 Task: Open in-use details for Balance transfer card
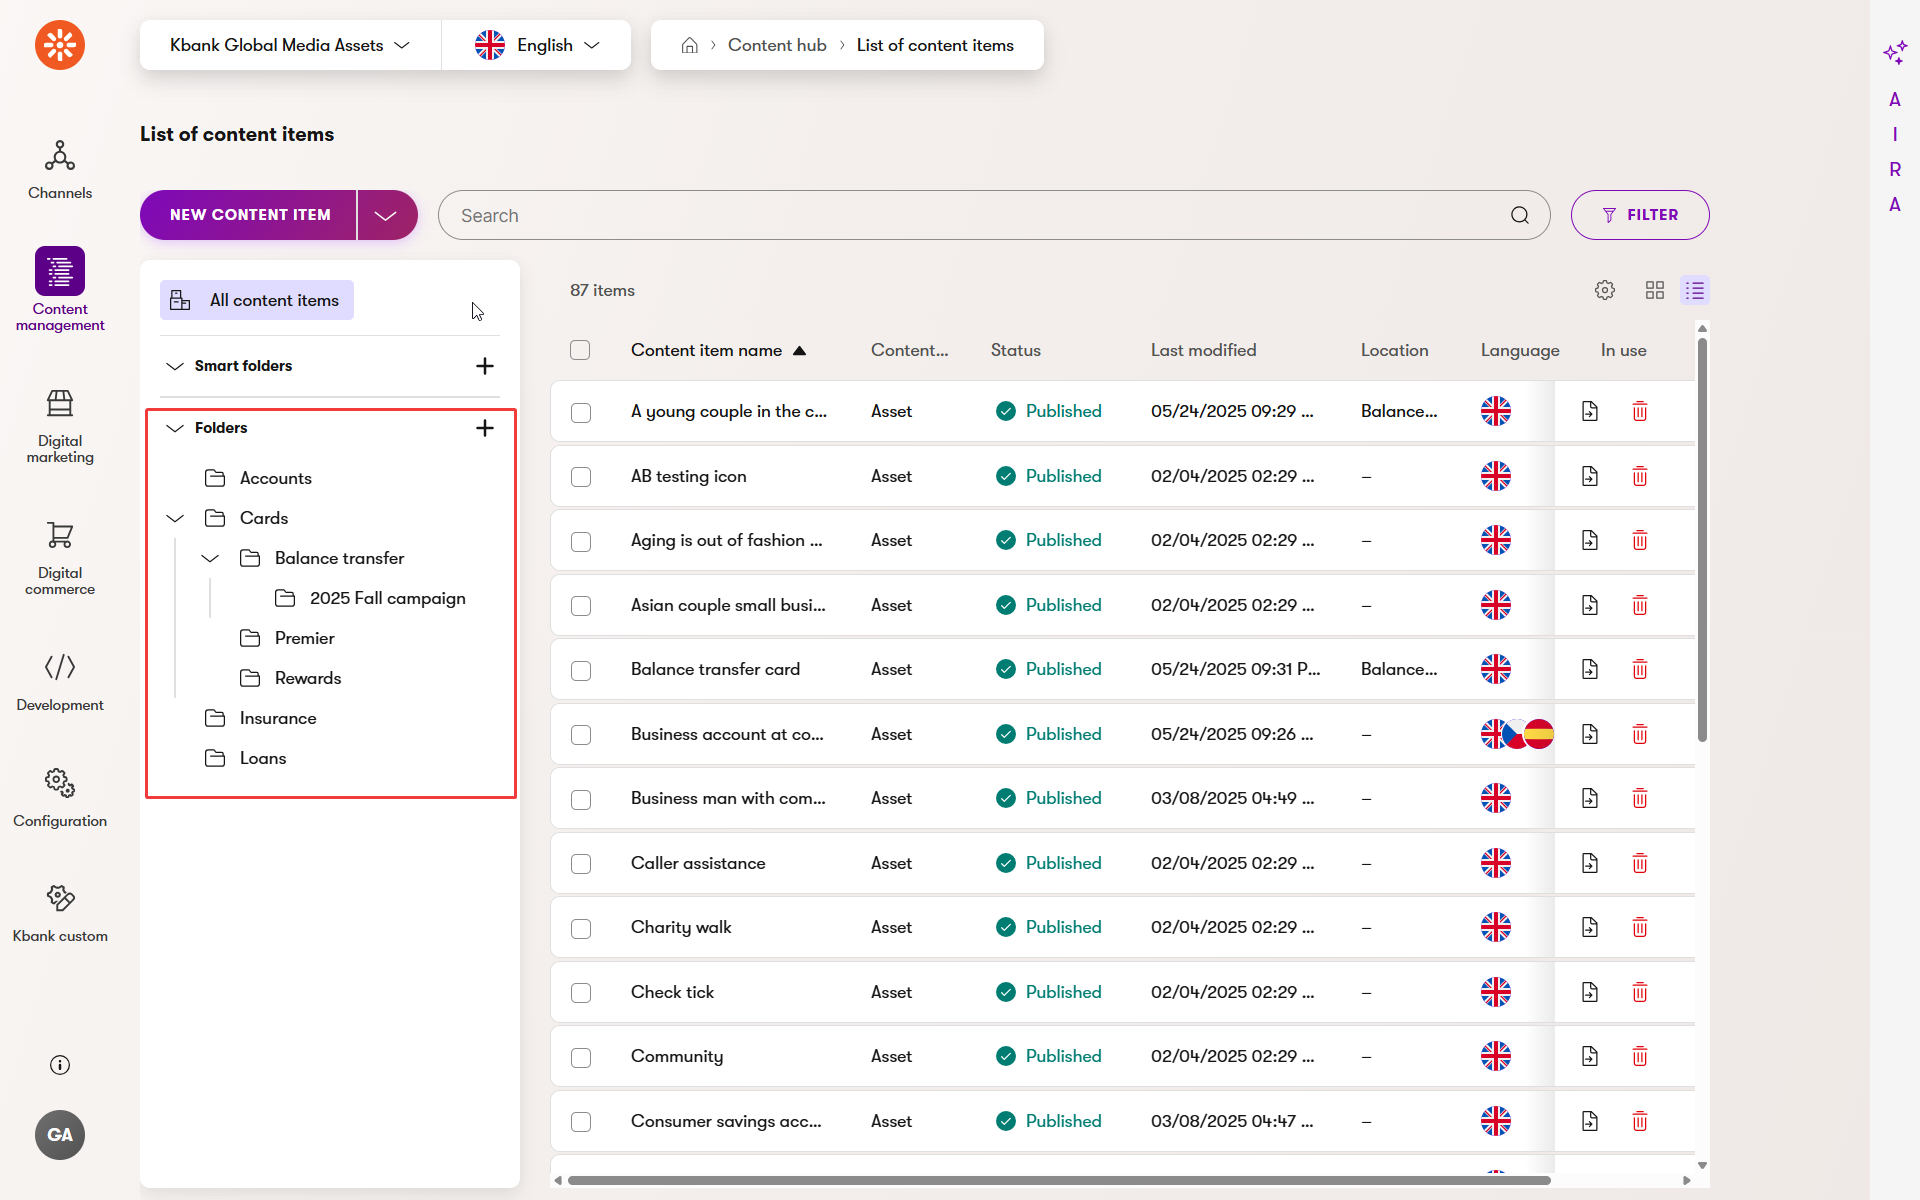pos(1590,669)
